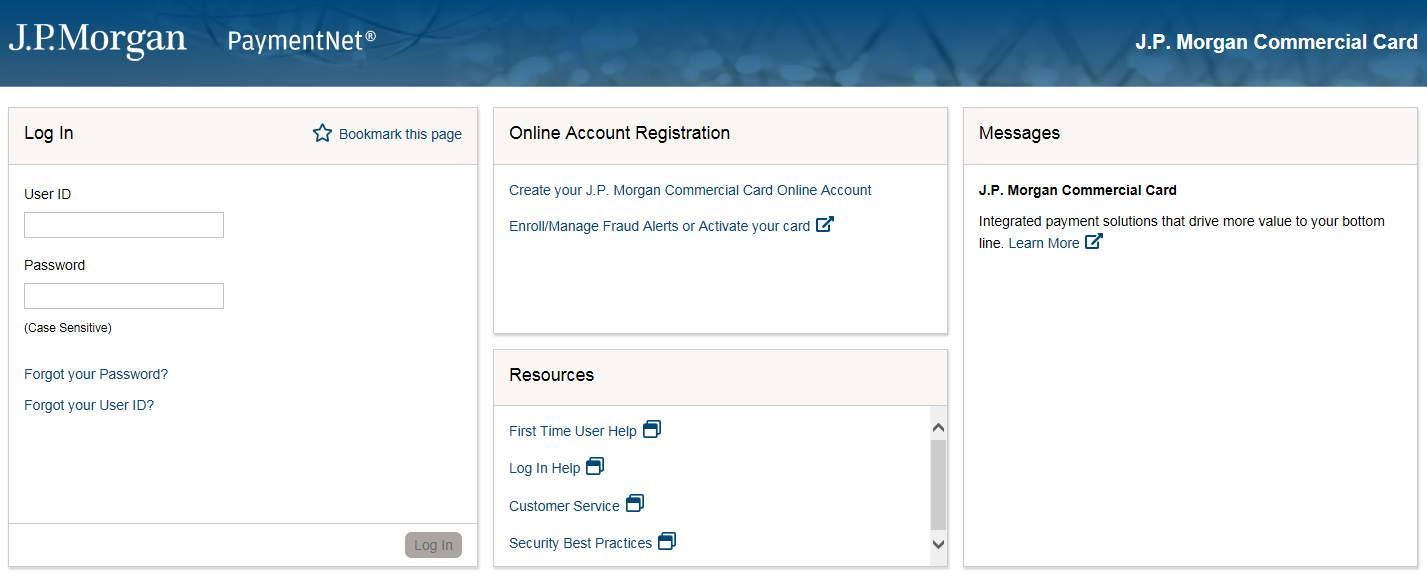Click the Bookmark star icon

(x=322, y=133)
